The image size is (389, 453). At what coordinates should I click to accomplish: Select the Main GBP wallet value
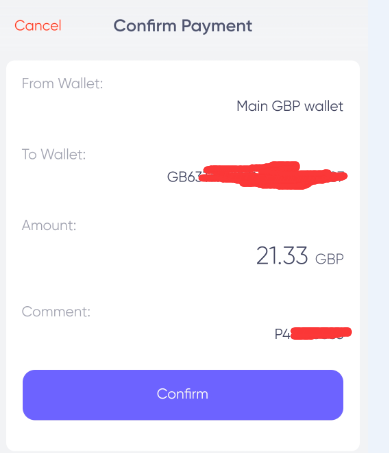[290, 106]
